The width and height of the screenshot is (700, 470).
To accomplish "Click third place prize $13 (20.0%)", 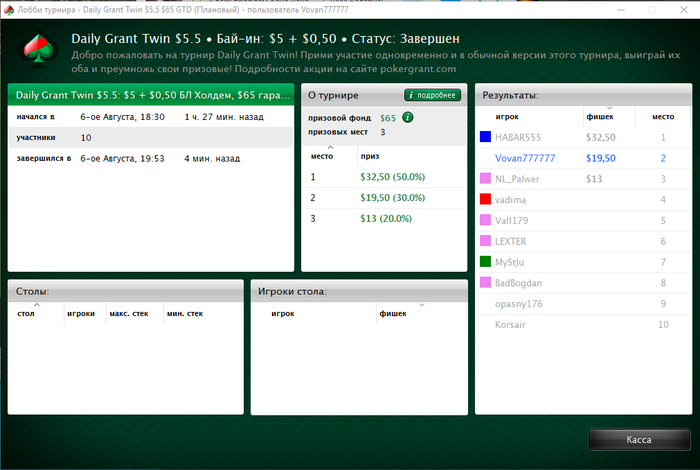I will (386, 218).
